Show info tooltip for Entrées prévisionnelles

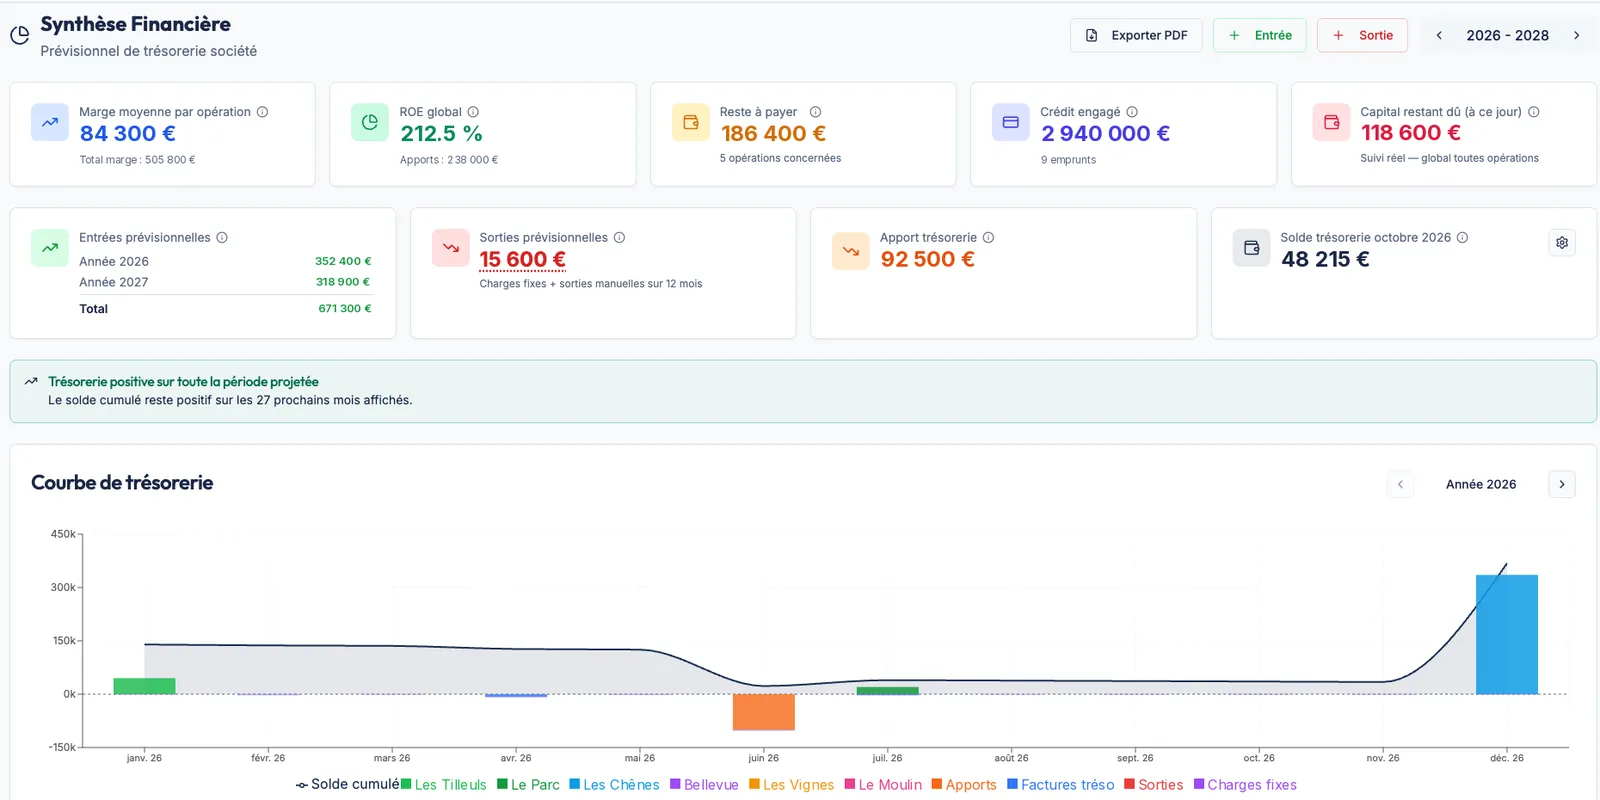pyautogui.click(x=222, y=238)
